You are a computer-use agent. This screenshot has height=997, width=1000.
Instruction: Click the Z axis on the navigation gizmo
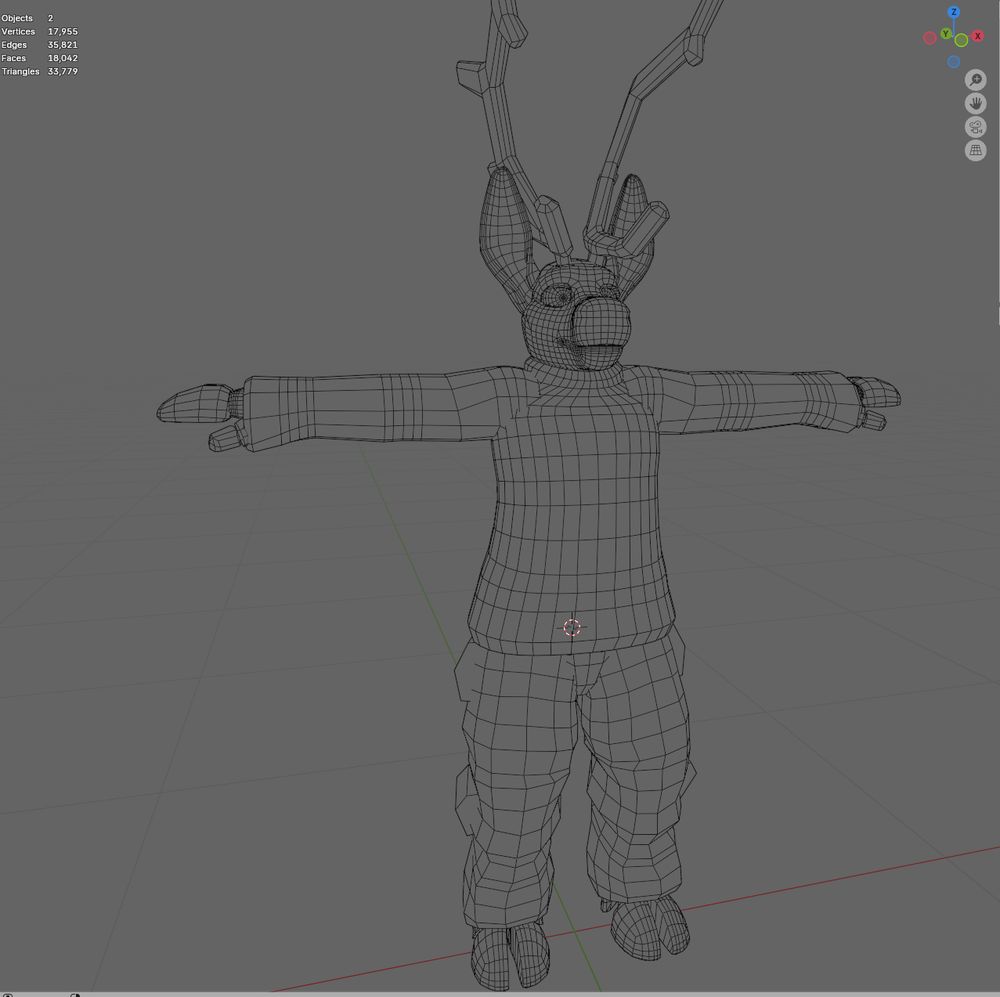(954, 12)
